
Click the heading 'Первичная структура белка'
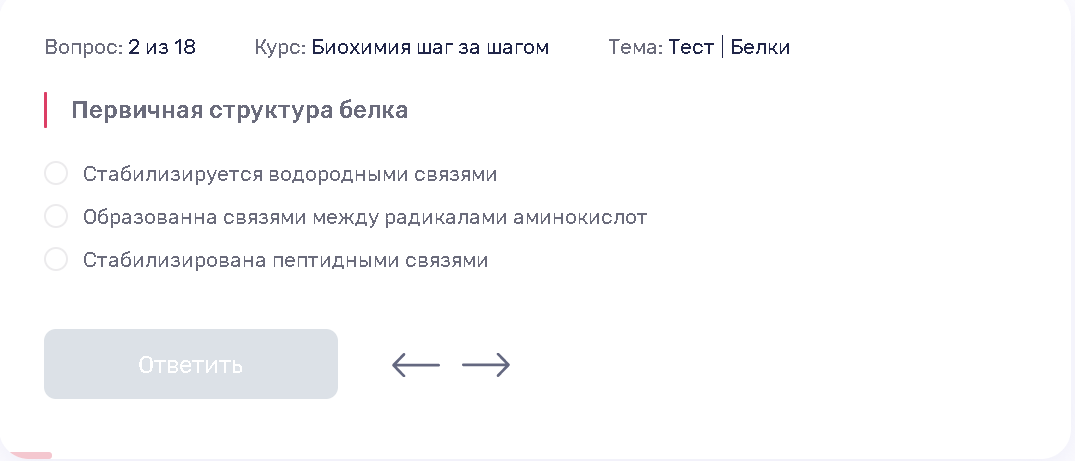[x=240, y=110]
